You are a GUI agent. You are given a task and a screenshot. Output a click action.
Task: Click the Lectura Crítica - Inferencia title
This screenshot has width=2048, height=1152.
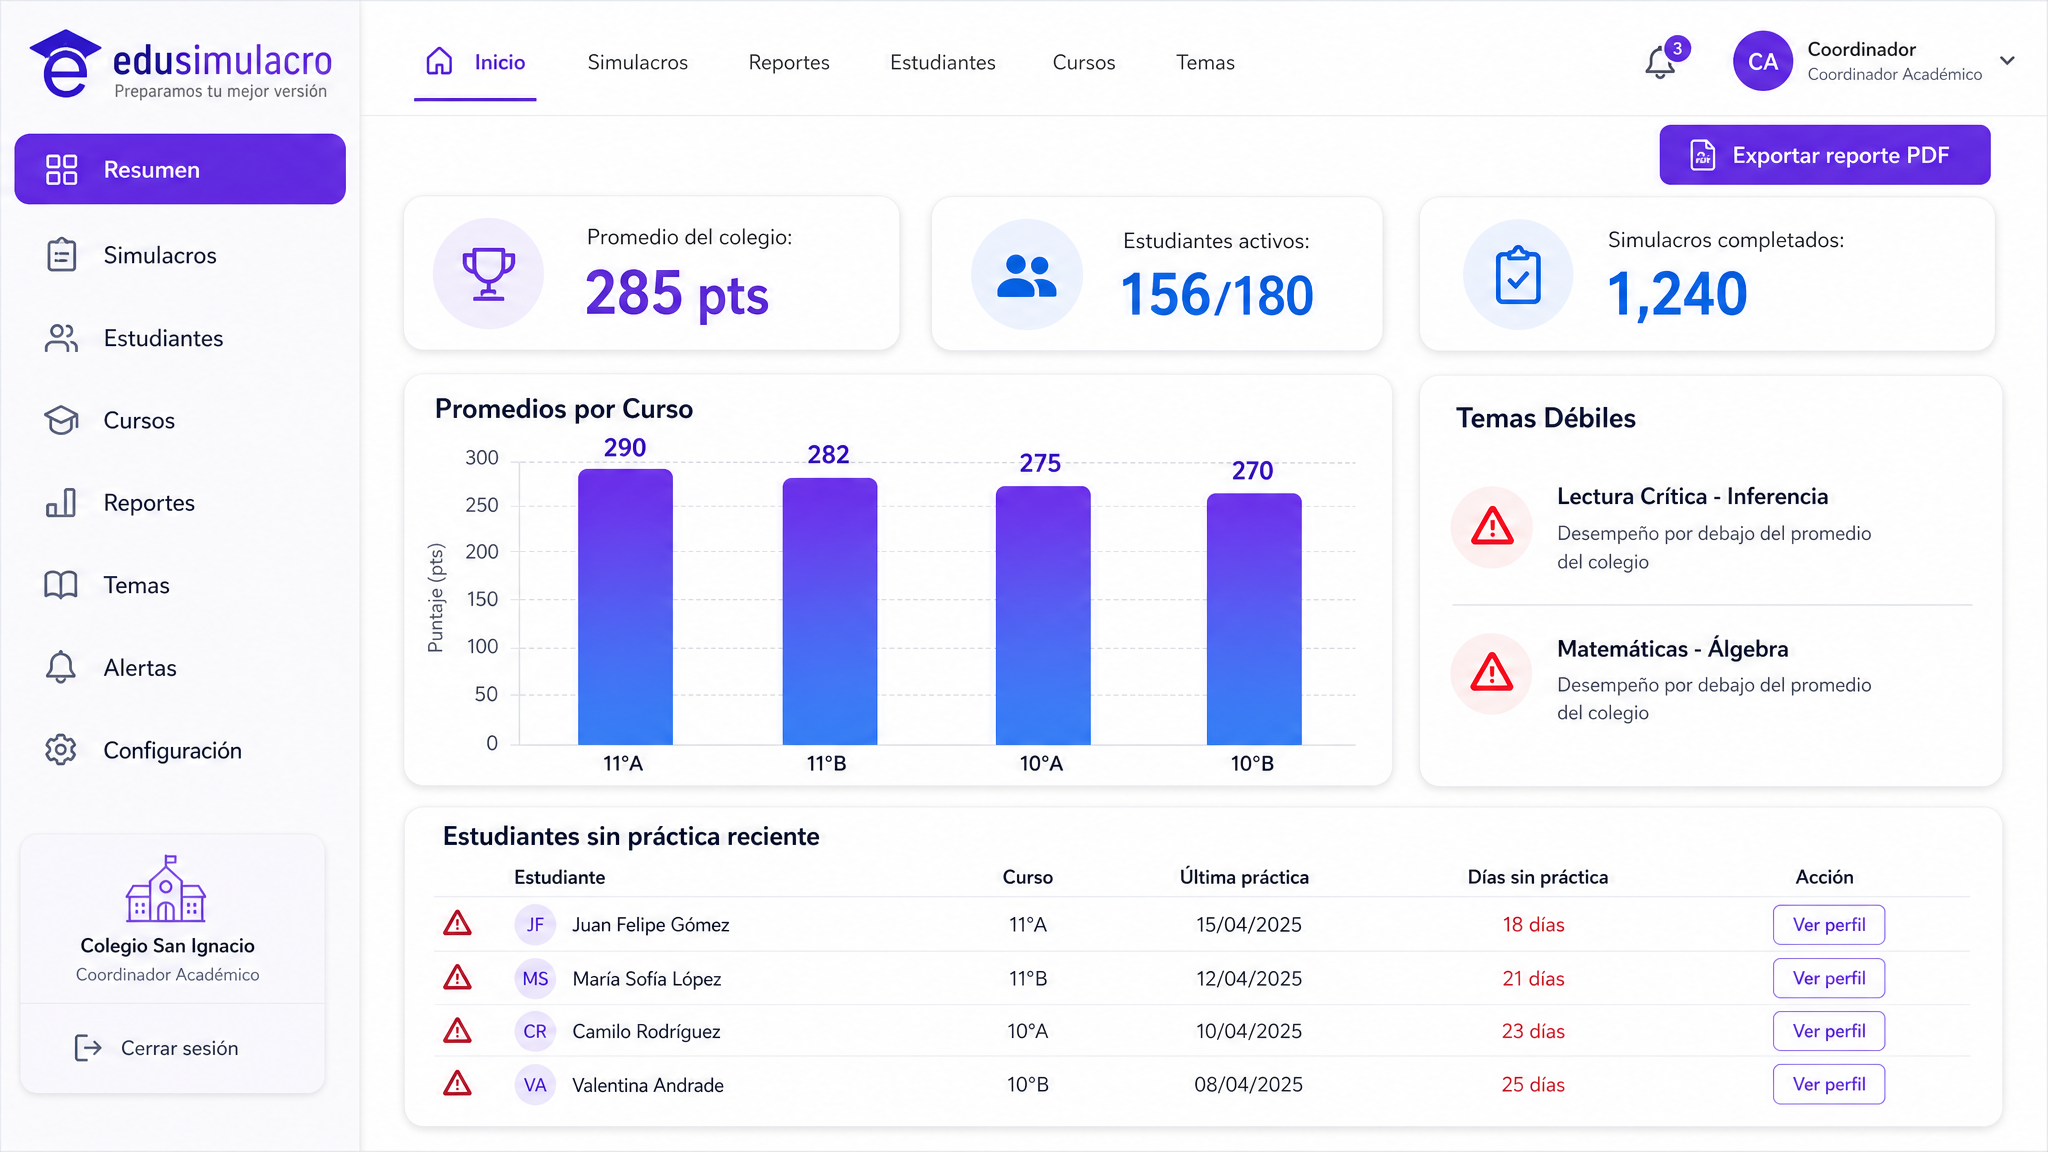tap(1692, 496)
